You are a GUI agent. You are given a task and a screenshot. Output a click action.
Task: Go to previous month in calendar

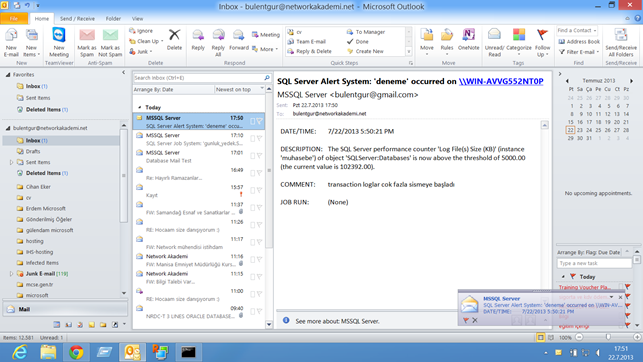point(567,81)
